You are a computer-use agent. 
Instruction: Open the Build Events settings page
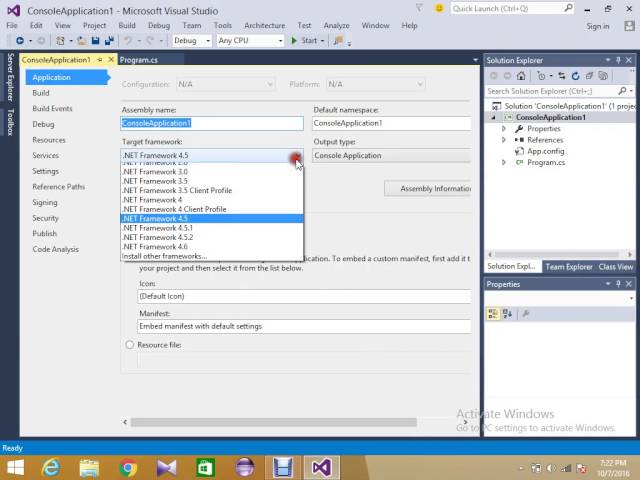[x=52, y=109]
